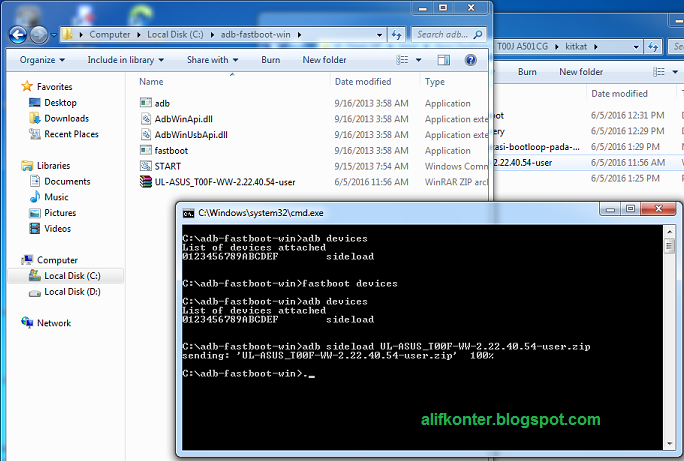Open the Include in library menu
This screenshot has width=684, height=461.
click(x=126, y=60)
